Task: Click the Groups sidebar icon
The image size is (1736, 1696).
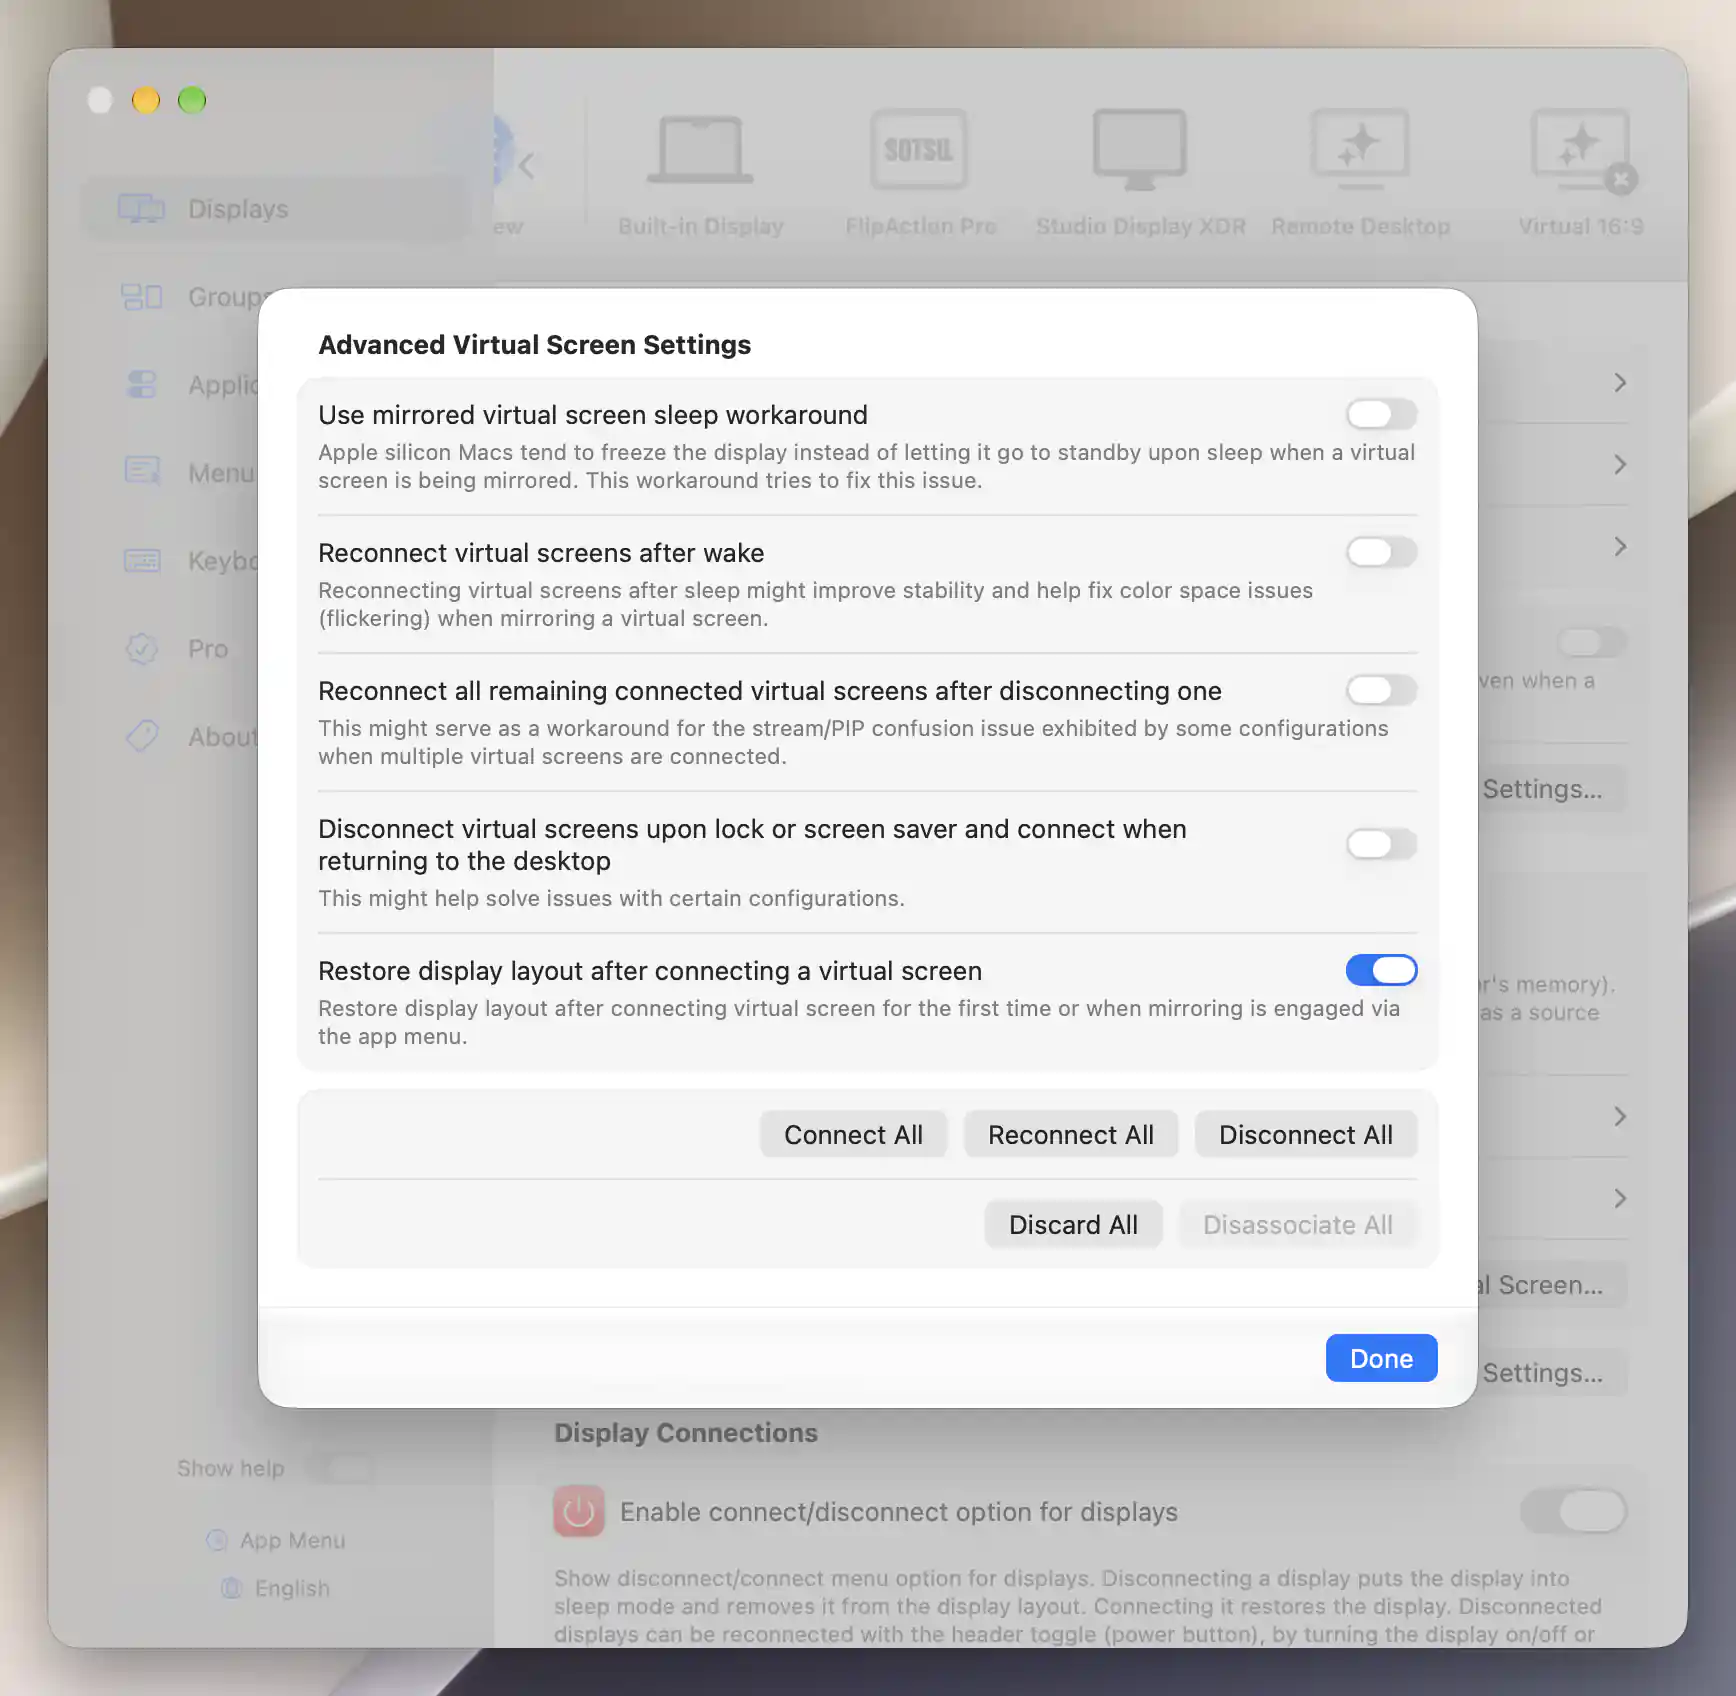Action: (141, 297)
